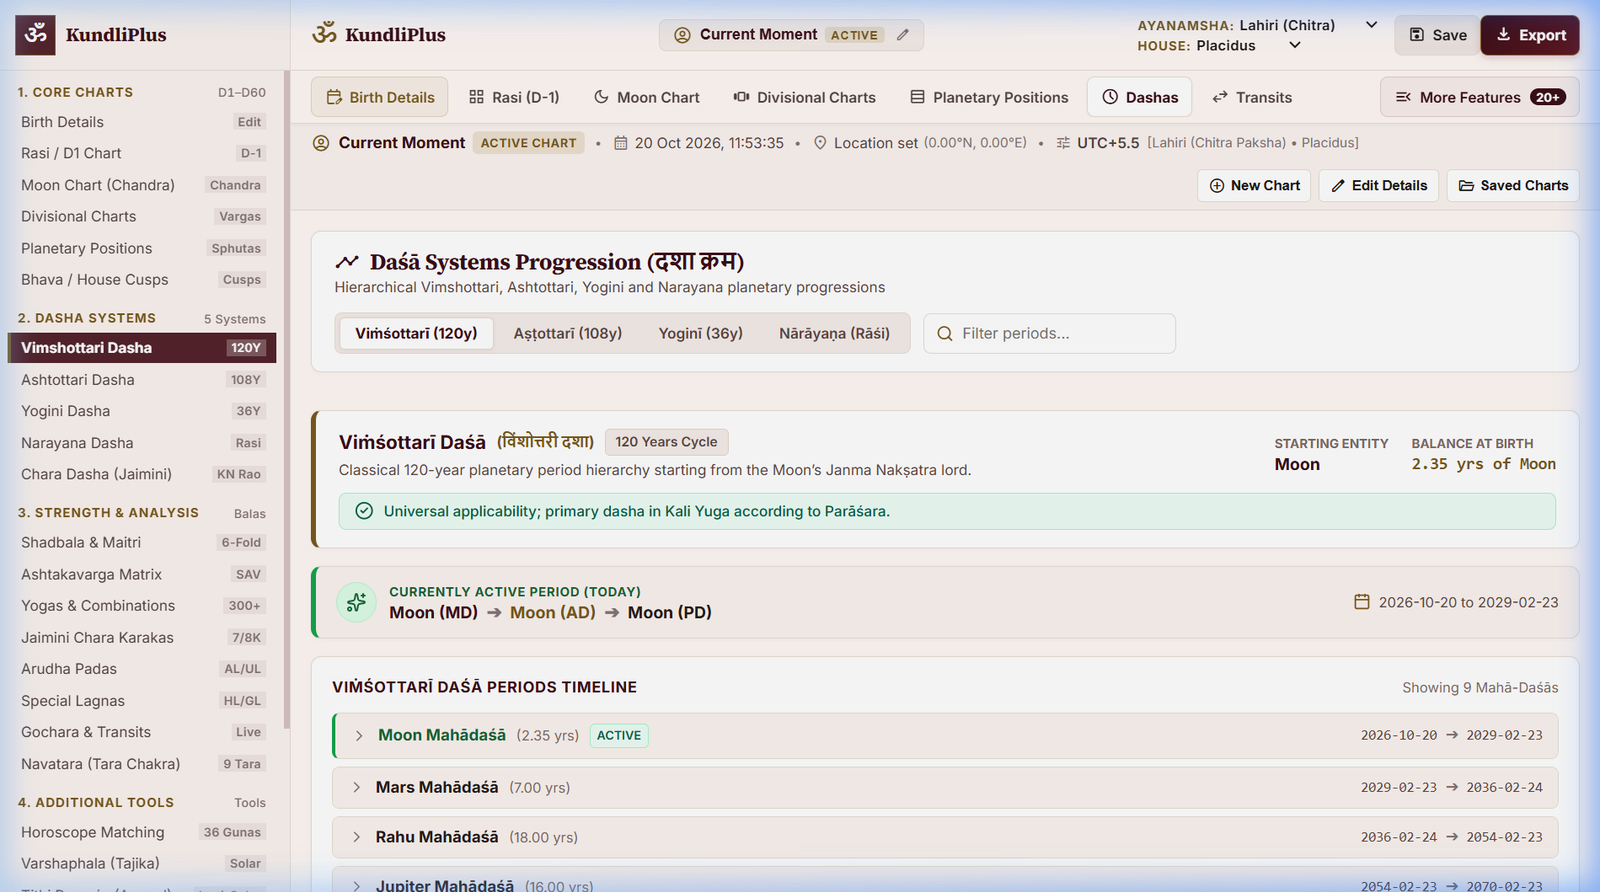Click the location pin icon beside Location set
Screen dimensions: 1600x892
tap(820, 143)
